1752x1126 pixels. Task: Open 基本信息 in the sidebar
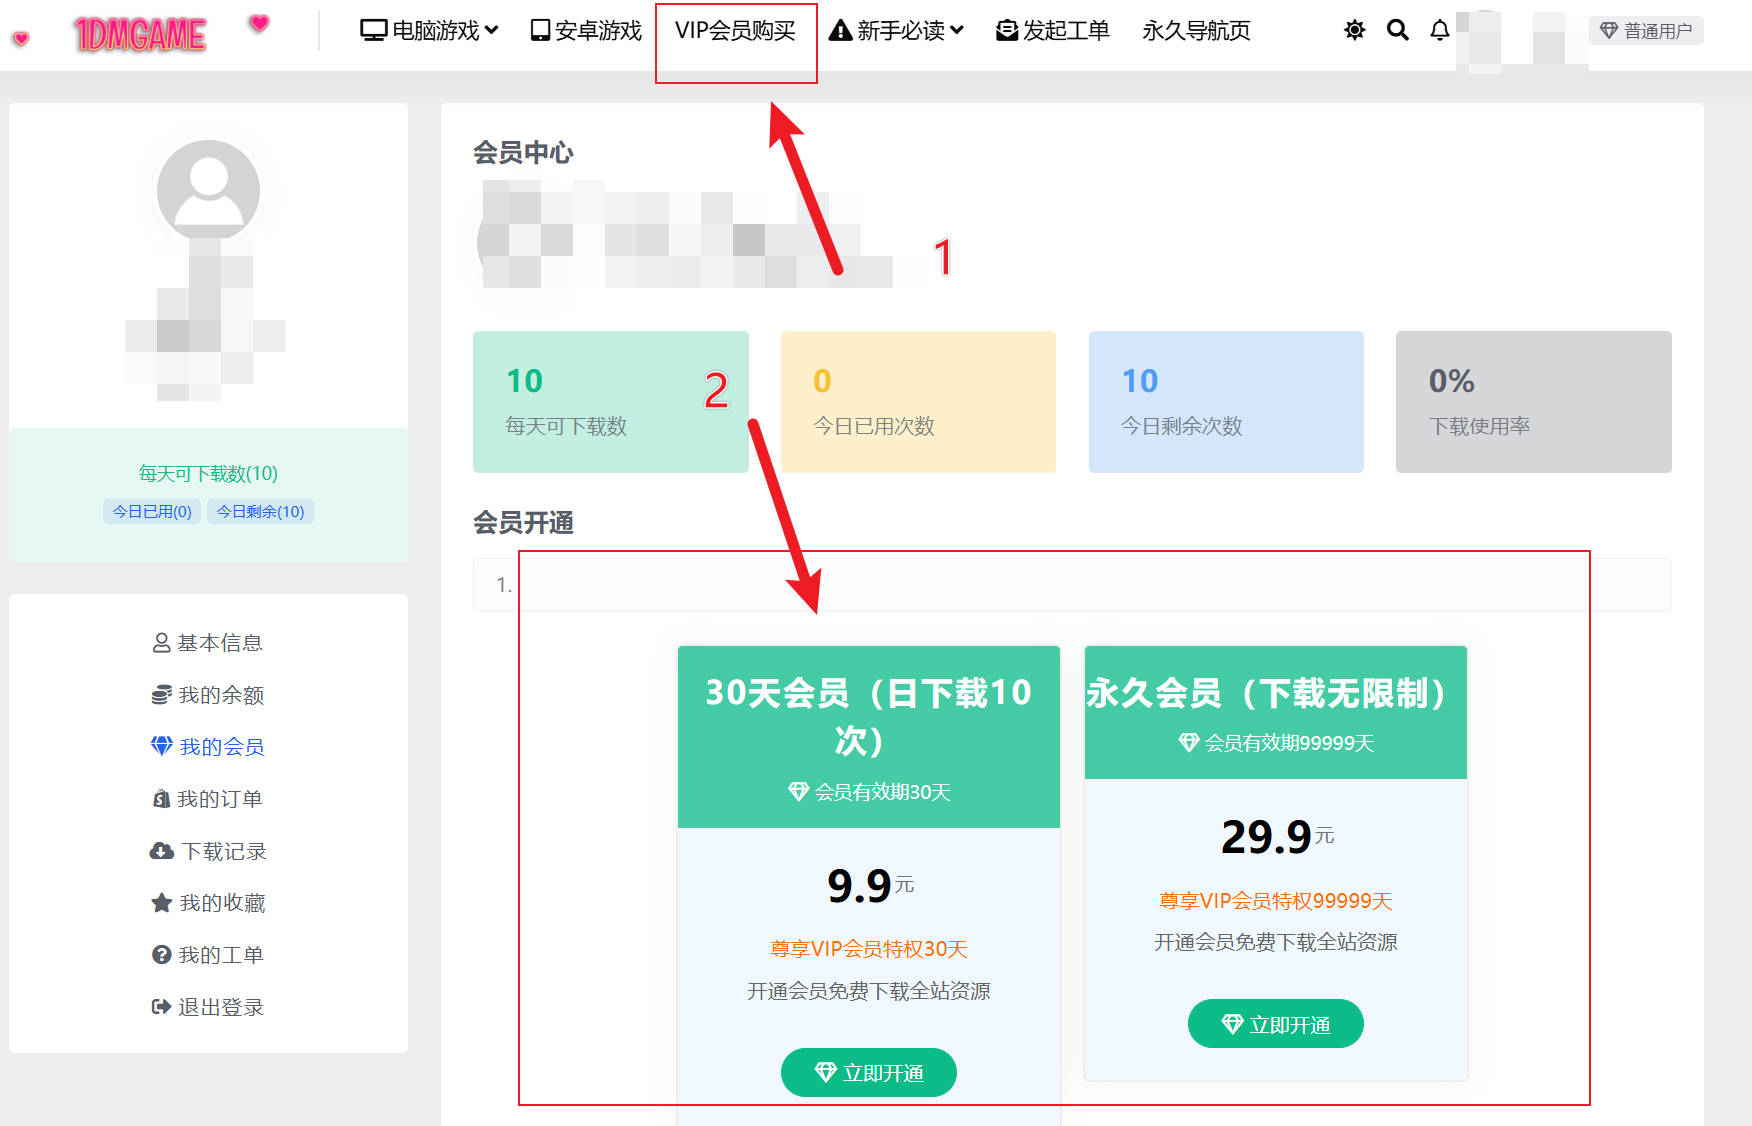[x=208, y=643]
